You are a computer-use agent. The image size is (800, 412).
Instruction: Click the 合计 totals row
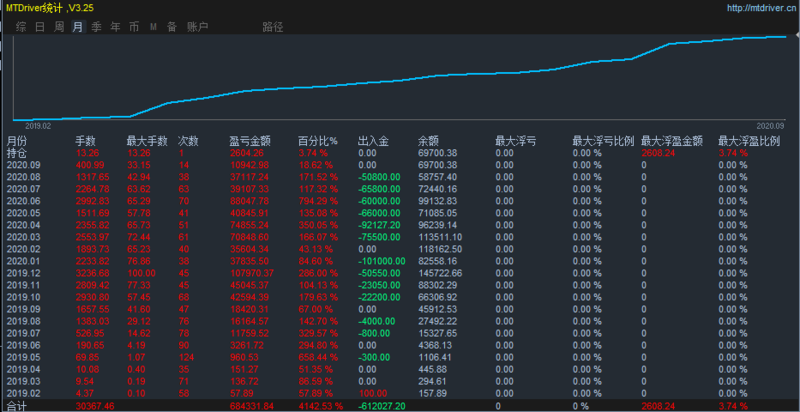pos(400,406)
